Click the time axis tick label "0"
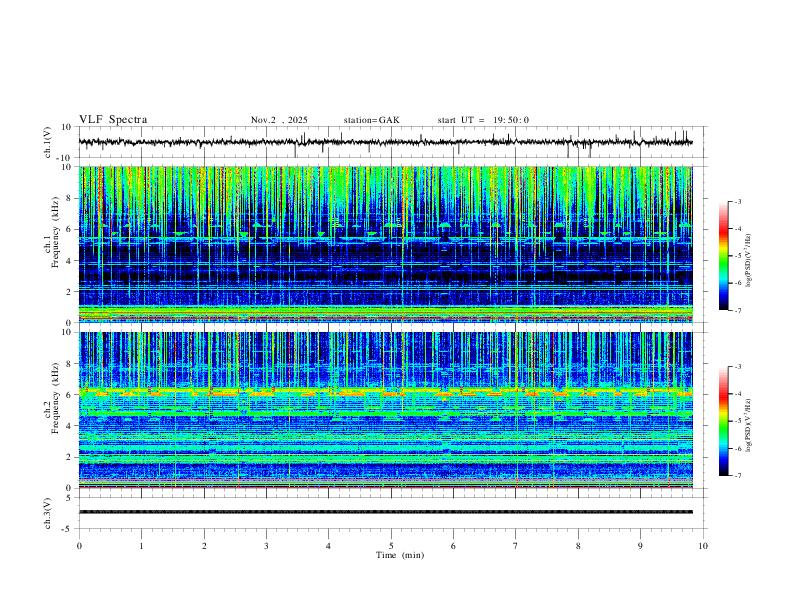Viewport: 792px width, 612px height. pyautogui.click(x=79, y=546)
